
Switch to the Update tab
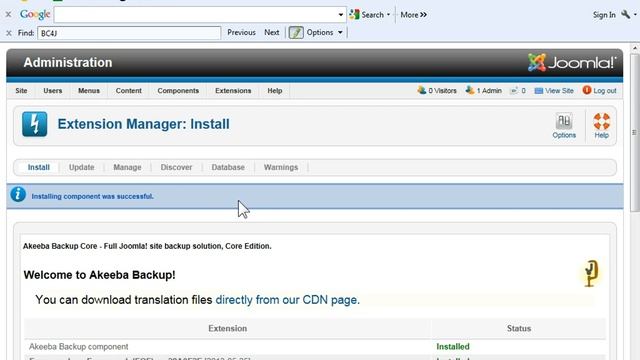pos(82,167)
